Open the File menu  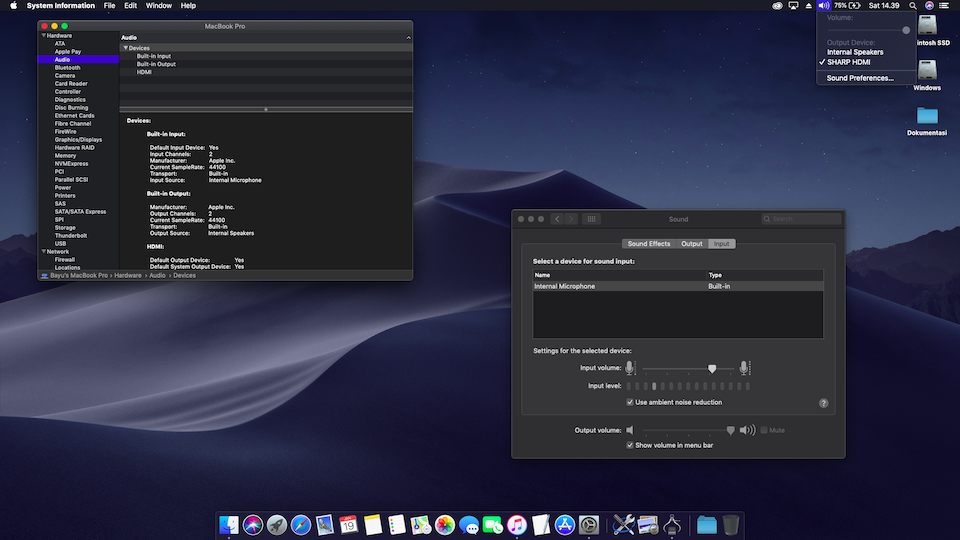[110, 6]
